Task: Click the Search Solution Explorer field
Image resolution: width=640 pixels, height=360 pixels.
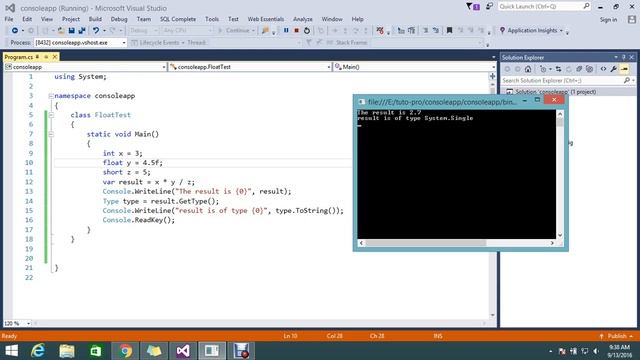Action: click(568, 81)
